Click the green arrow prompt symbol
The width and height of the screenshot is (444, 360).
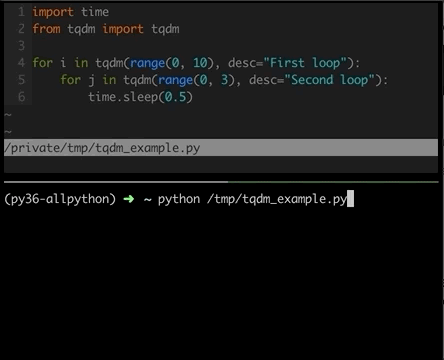[x=129, y=199]
